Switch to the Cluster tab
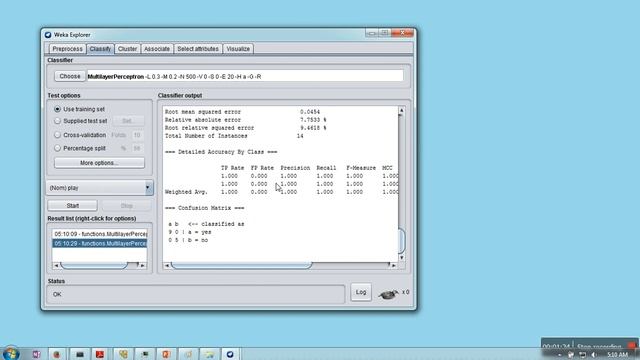The width and height of the screenshot is (640, 360). click(127, 49)
